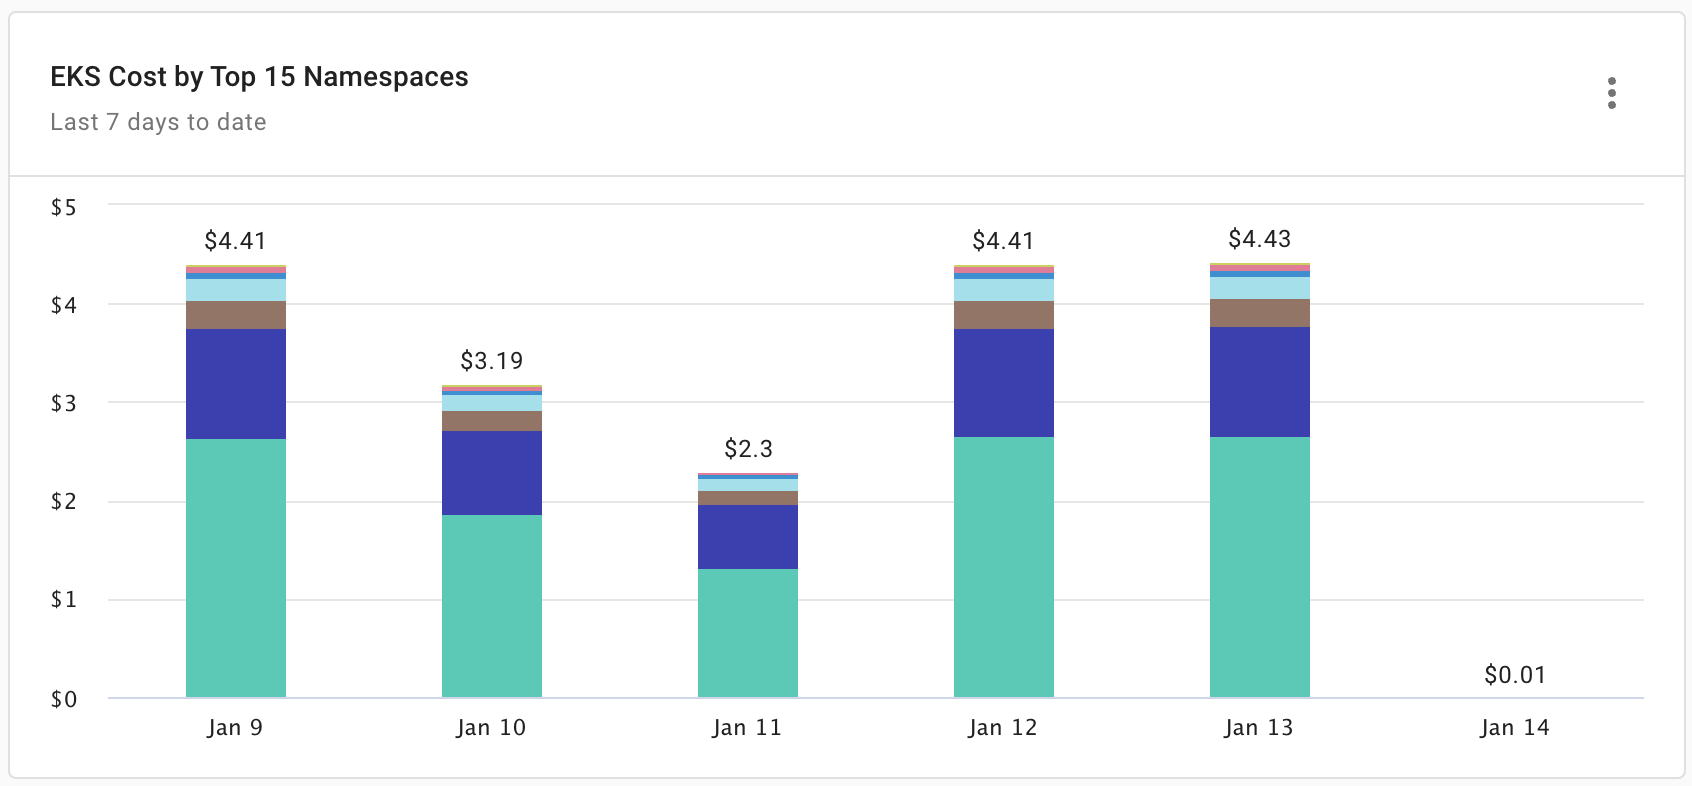This screenshot has height=786, width=1692.
Task: Click the dark blue segment of Jan 9 bar
Action: tap(236, 384)
